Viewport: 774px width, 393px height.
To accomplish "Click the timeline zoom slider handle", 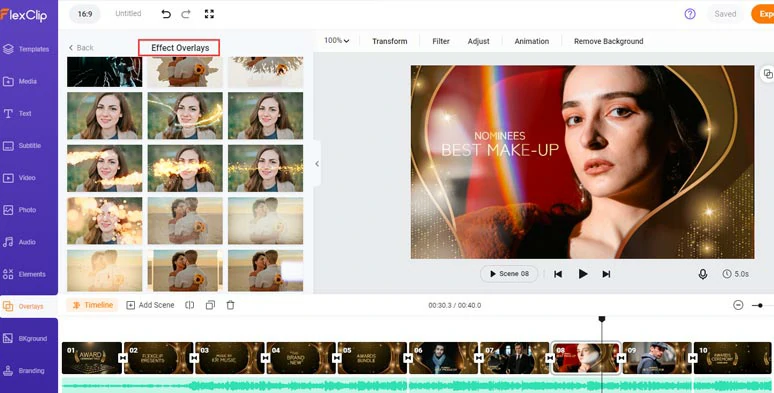I will [x=761, y=306].
